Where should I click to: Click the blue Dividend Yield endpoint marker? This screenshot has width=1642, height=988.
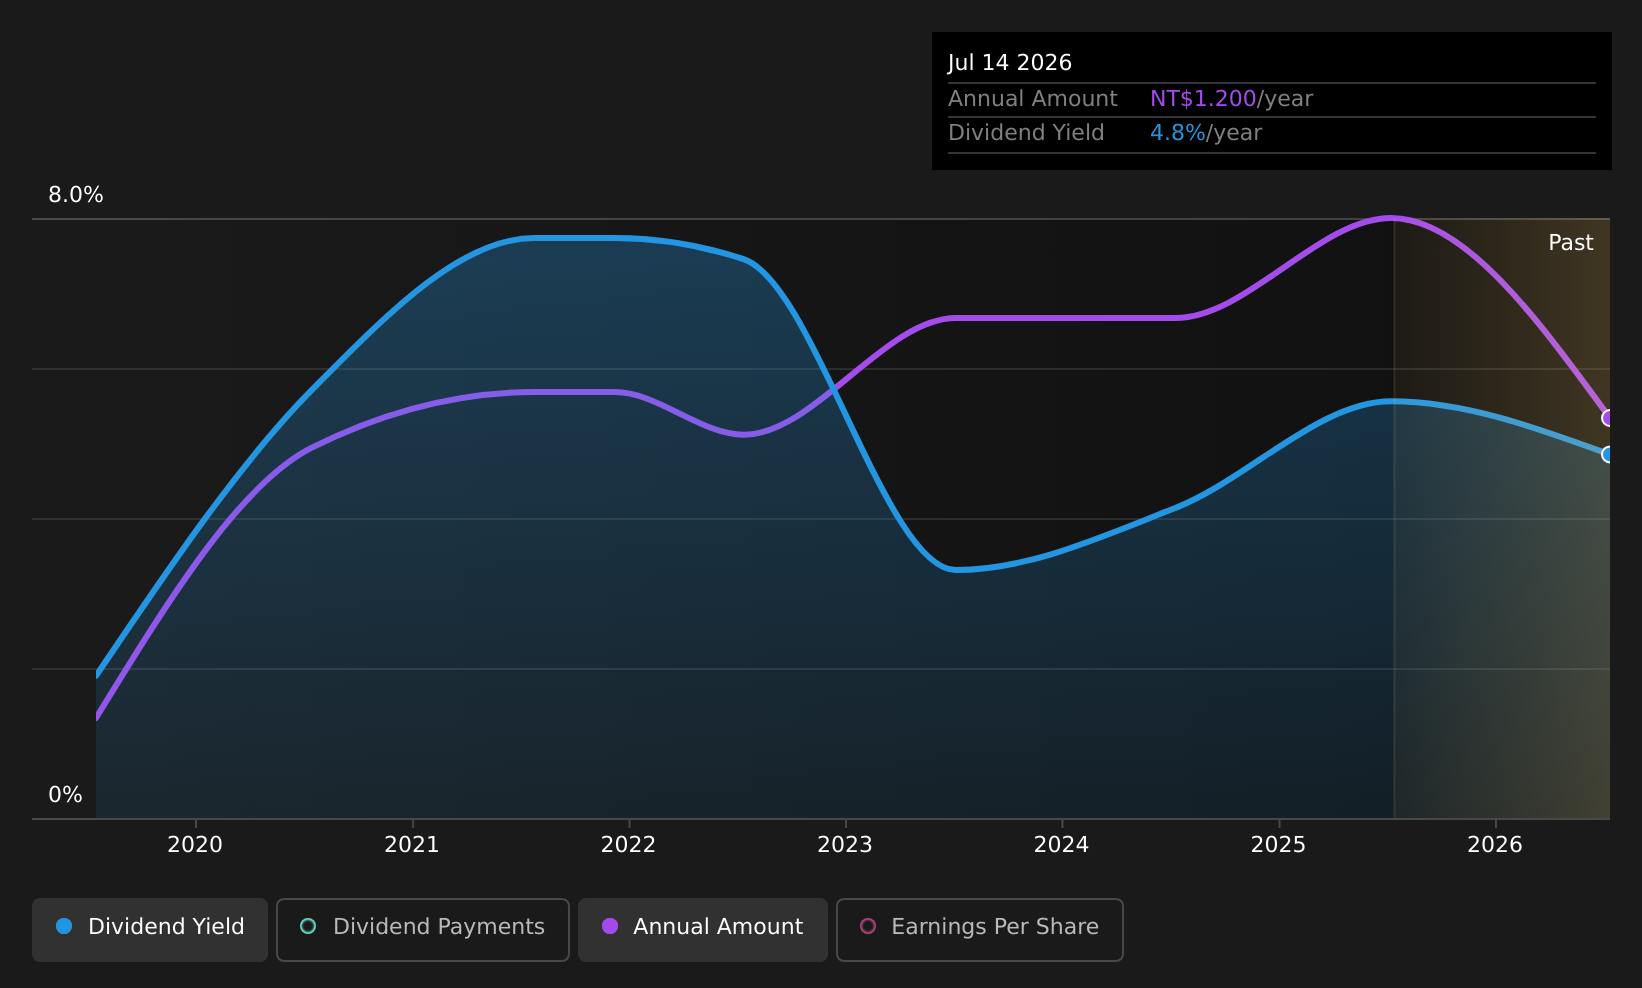tap(1608, 454)
